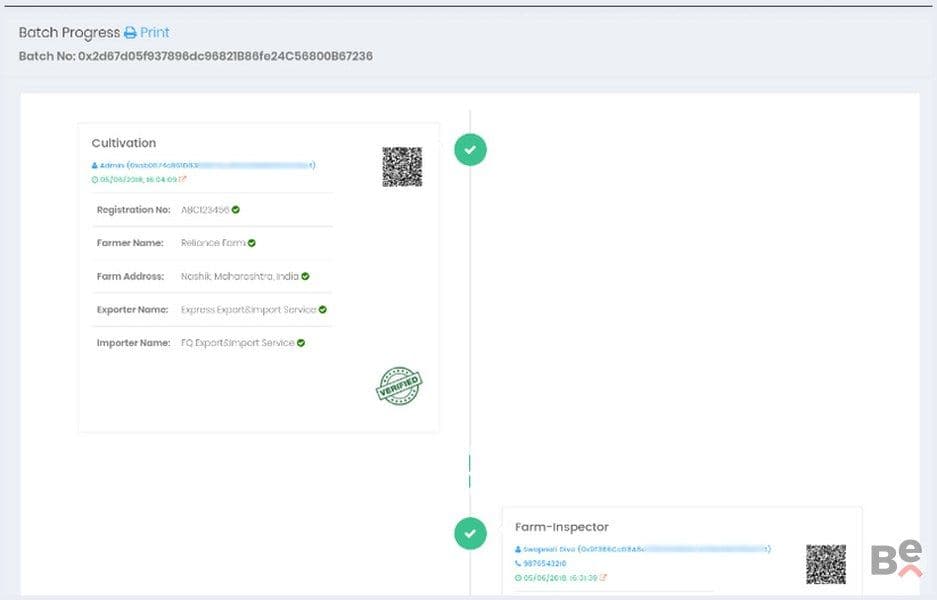This screenshot has height=600, width=937.
Task: Open the Admin account link in Cultivation
Action: 203,165
